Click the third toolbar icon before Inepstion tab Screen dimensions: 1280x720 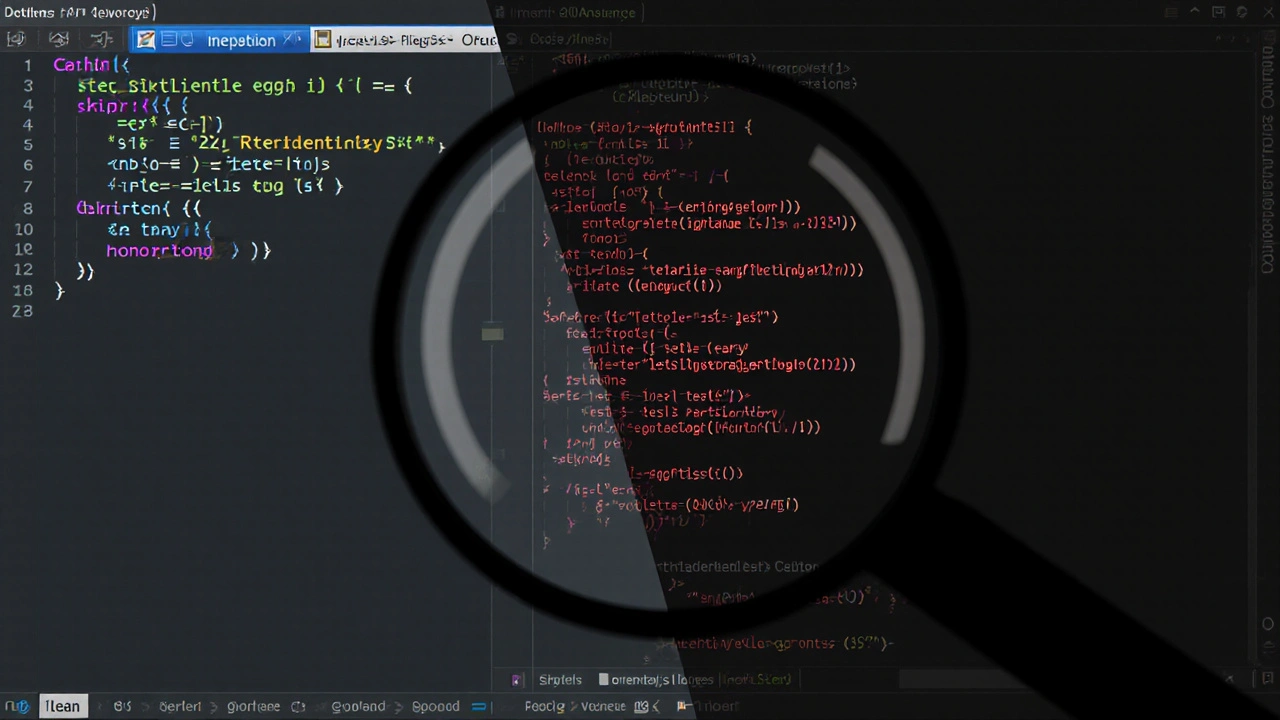101,40
